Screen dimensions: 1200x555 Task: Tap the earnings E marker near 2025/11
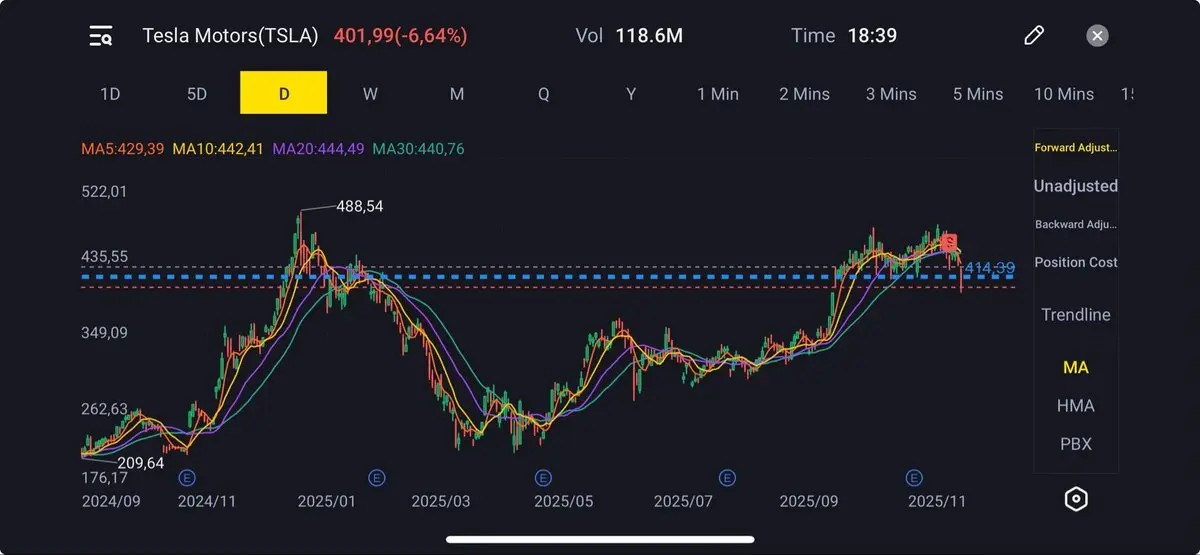pos(913,477)
